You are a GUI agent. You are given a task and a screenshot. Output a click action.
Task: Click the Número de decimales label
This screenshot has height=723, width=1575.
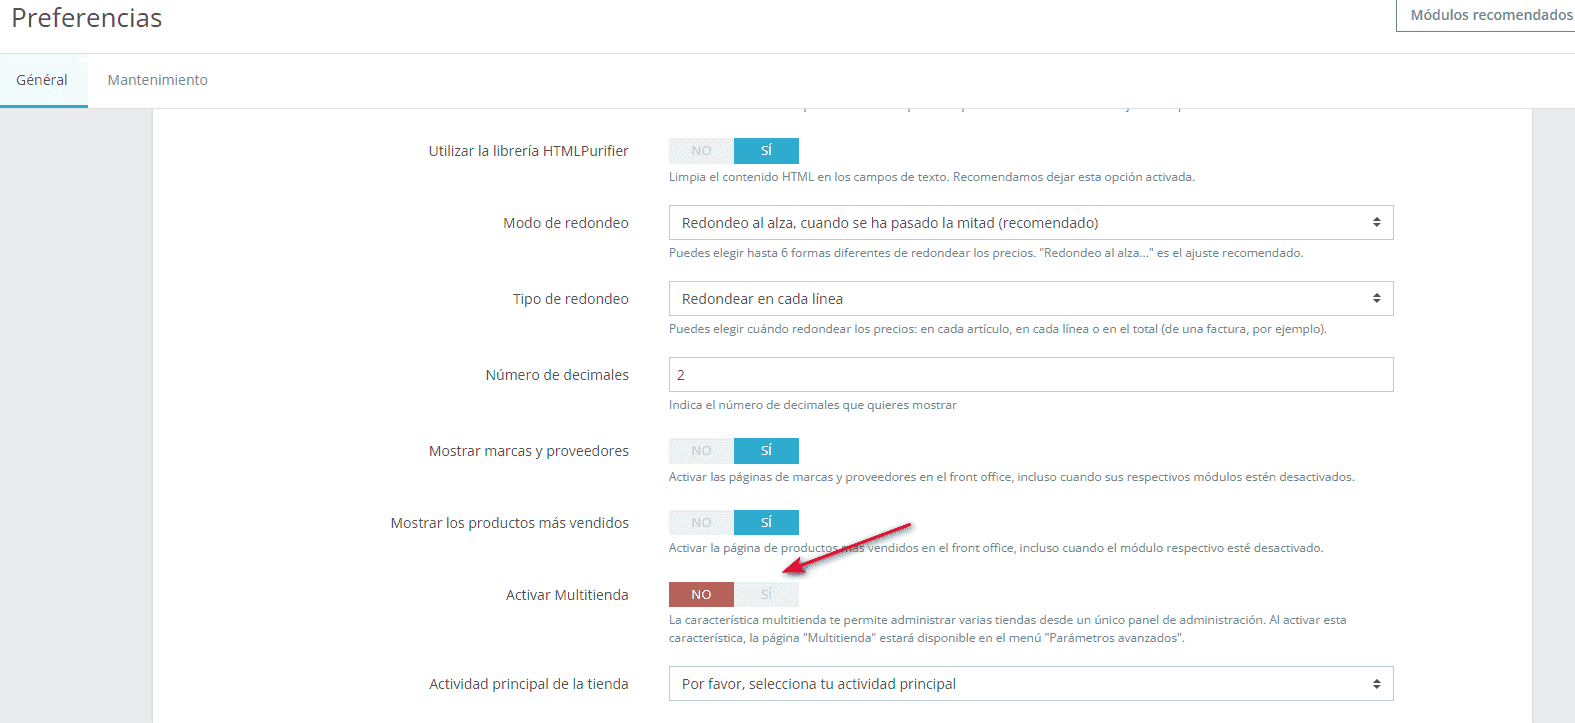[x=557, y=375]
